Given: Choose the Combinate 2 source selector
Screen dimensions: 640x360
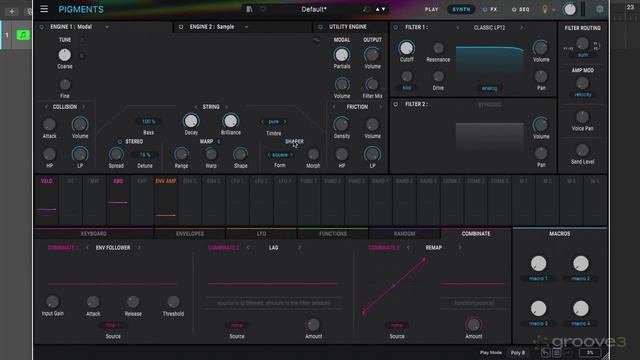Looking at the screenshot, I should 237,326.
